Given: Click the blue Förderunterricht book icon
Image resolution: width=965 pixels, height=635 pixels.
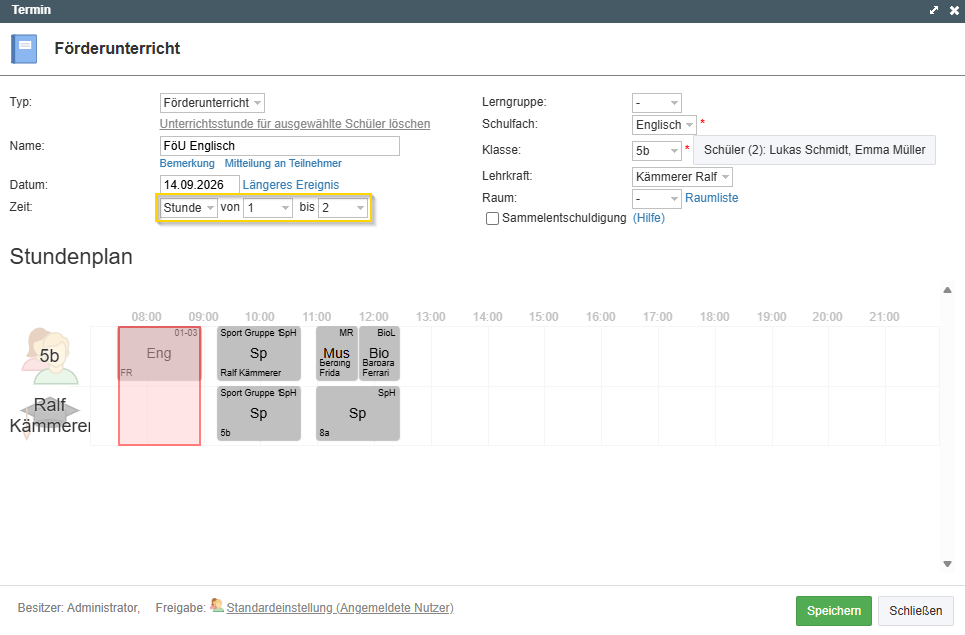Looking at the screenshot, I should click(24, 49).
